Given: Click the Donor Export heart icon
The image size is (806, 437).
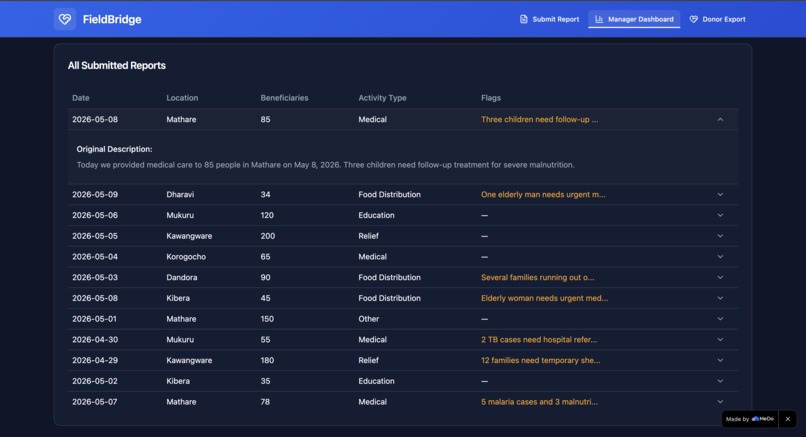Looking at the screenshot, I should pyautogui.click(x=693, y=19).
